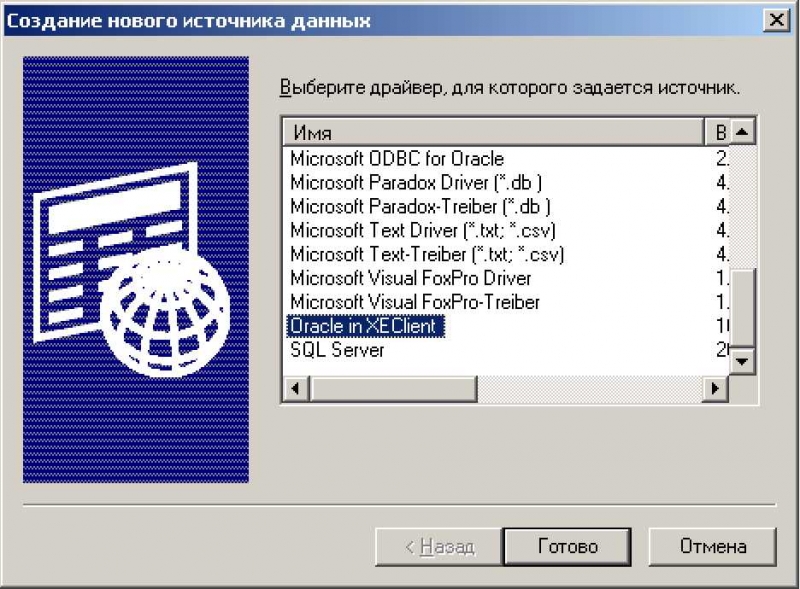
Task: Click the horizontal scrollbar right arrow
Action: click(716, 389)
